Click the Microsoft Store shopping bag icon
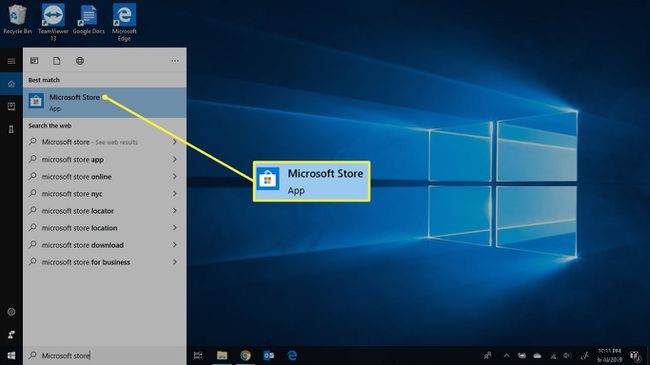Image resolution: width=650 pixels, height=365 pixels. point(36,101)
